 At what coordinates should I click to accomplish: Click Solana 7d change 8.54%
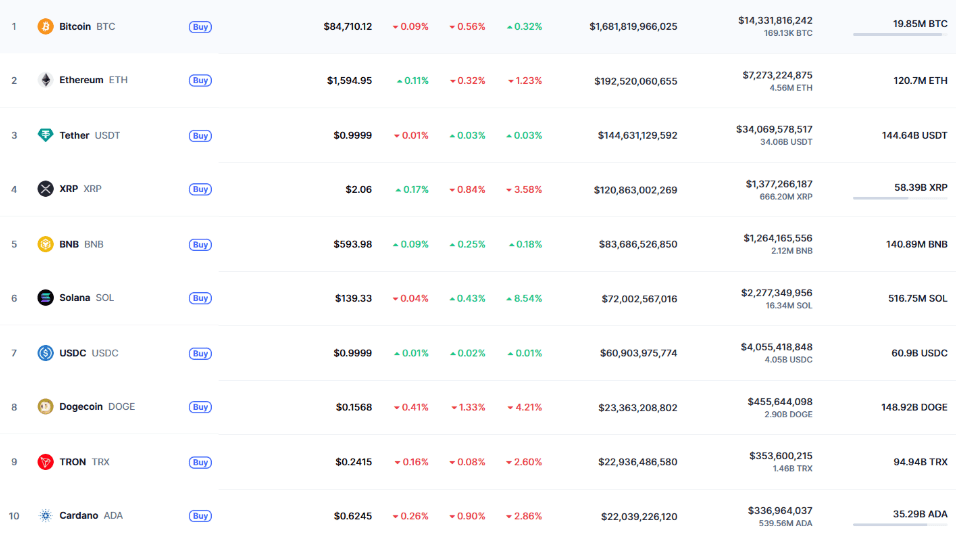[524, 299]
